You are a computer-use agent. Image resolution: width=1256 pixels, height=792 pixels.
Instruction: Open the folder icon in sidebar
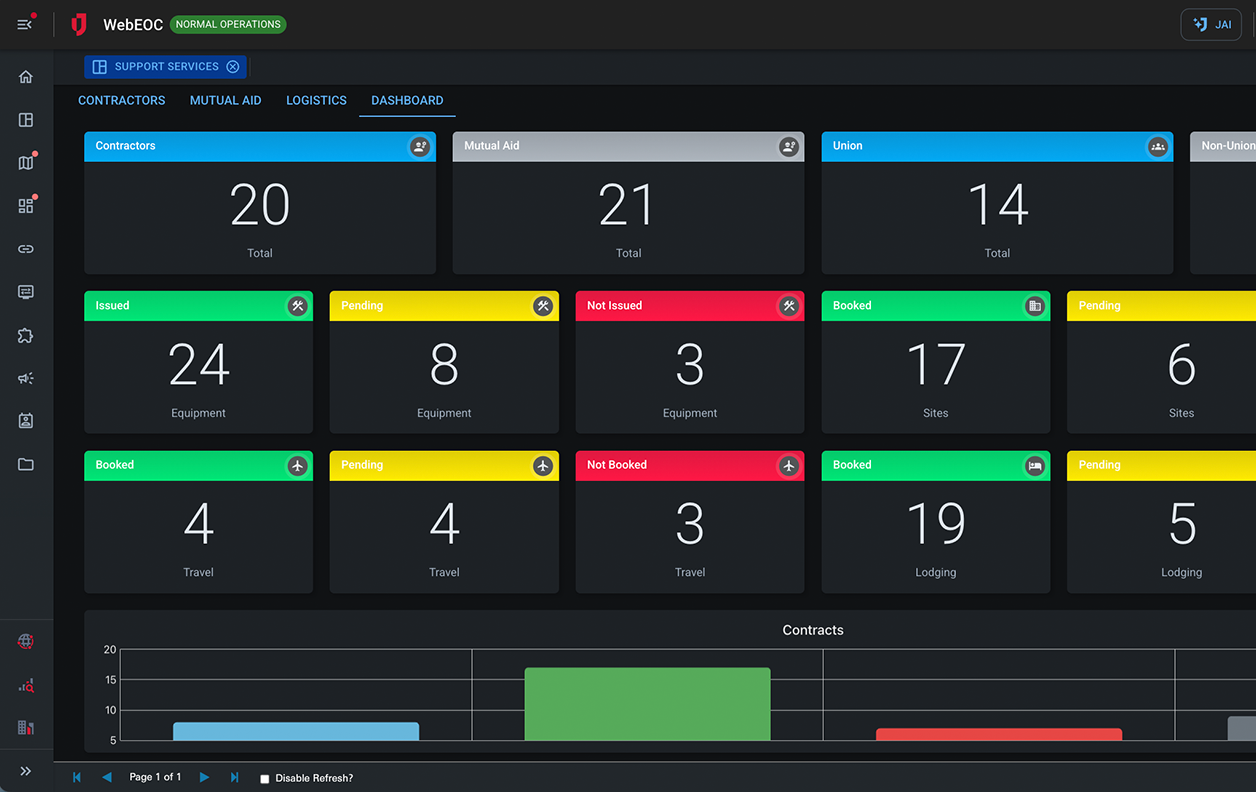point(26,464)
